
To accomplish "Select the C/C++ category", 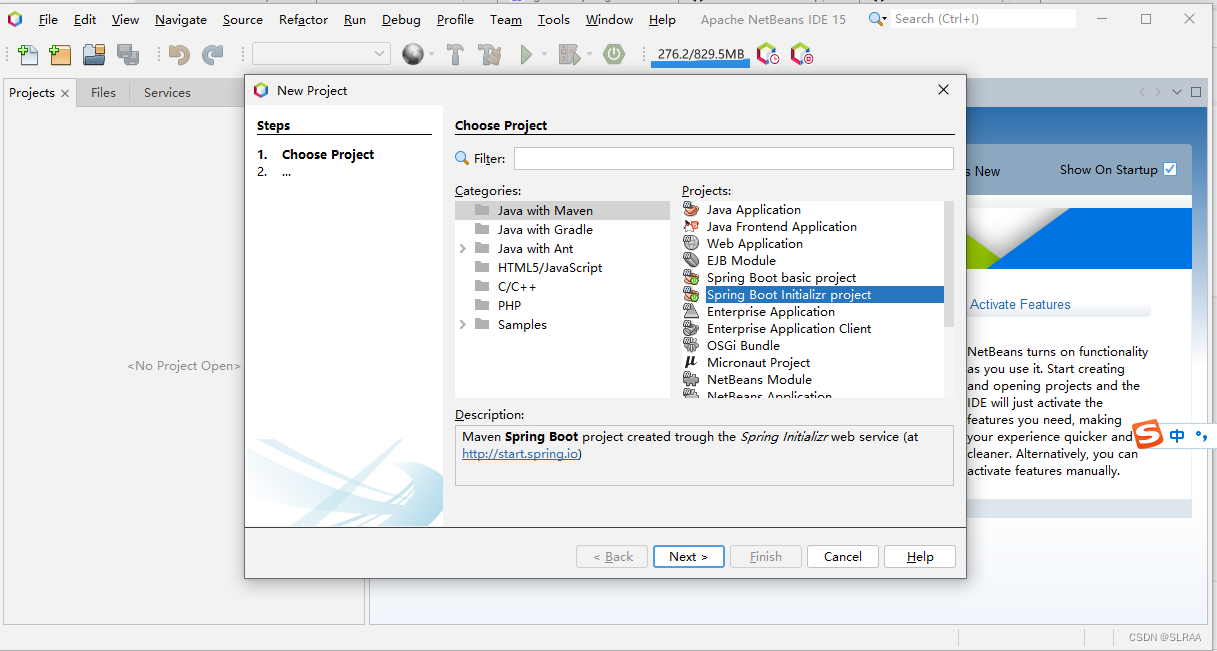I will click(517, 286).
